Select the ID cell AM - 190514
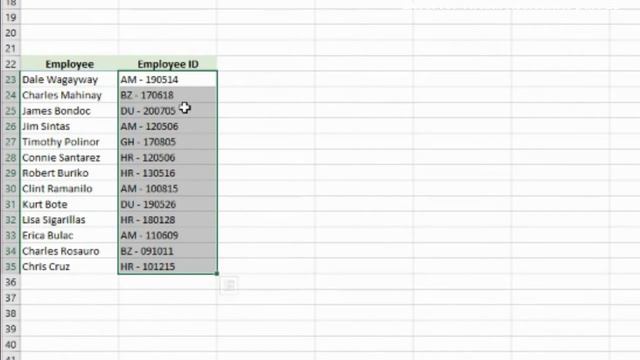 168,79
